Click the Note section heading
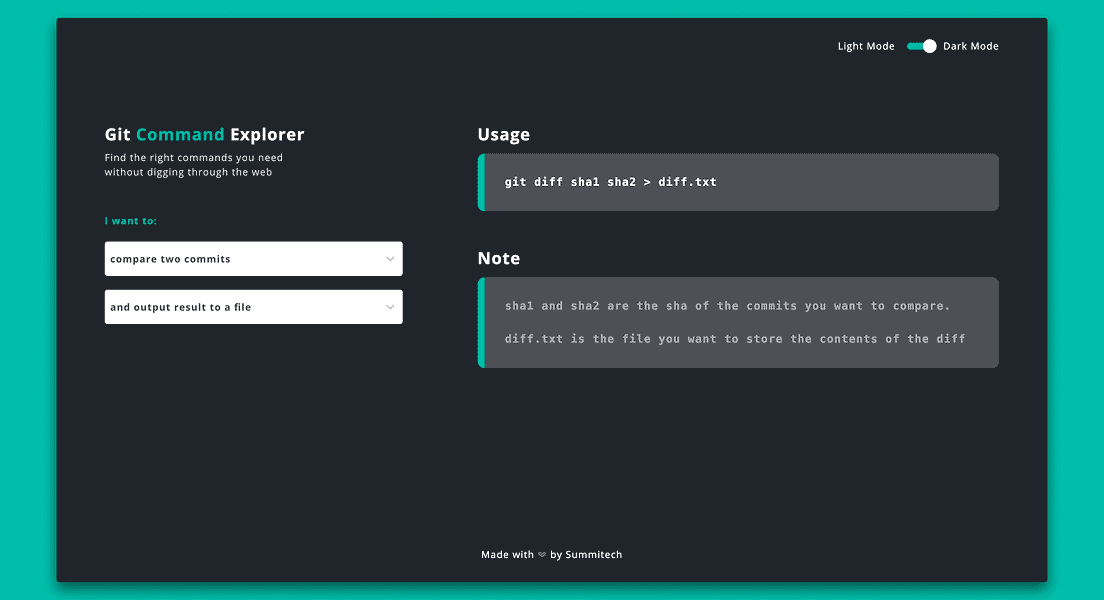Image resolution: width=1104 pixels, height=600 pixels. 498,258
